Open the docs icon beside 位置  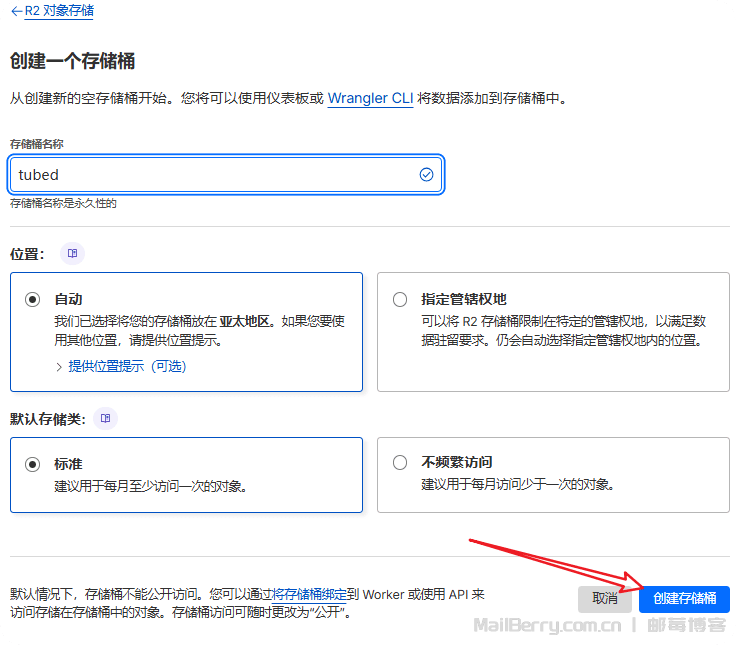[72, 254]
